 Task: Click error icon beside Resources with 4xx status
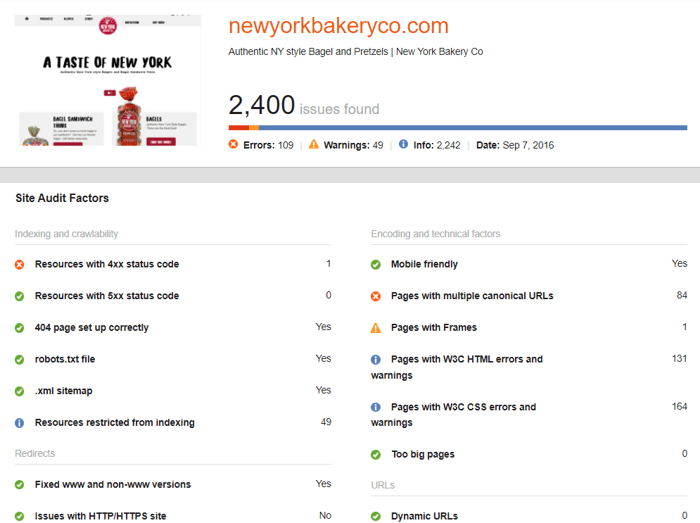(19, 265)
